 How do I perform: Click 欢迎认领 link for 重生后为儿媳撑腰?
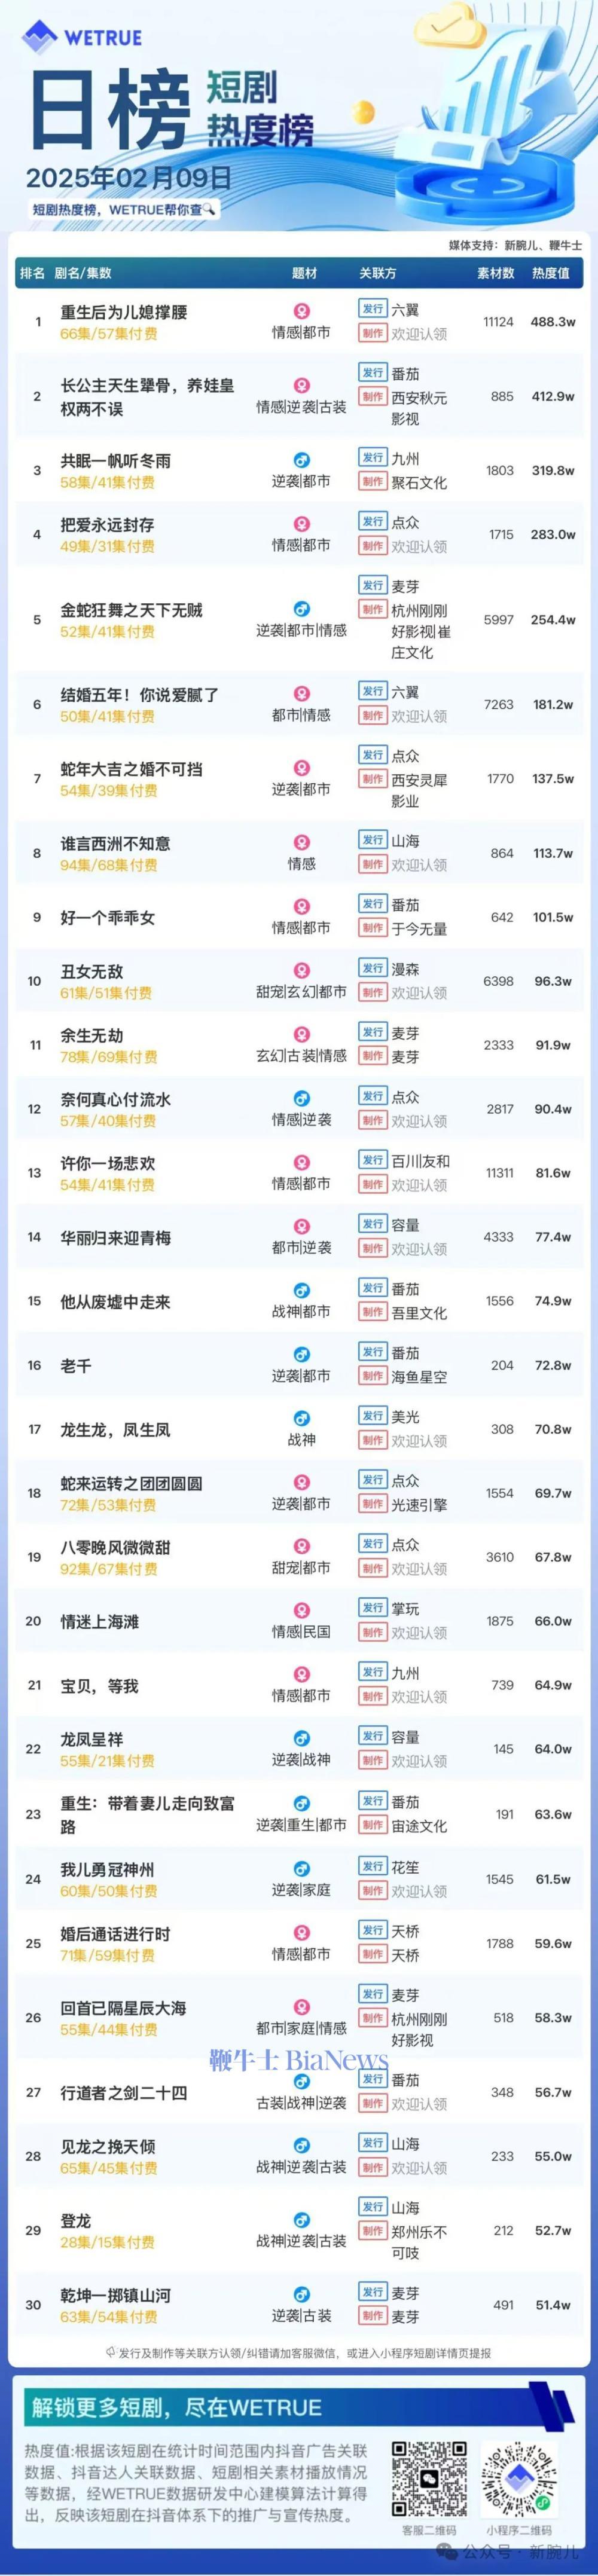point(419,334)
